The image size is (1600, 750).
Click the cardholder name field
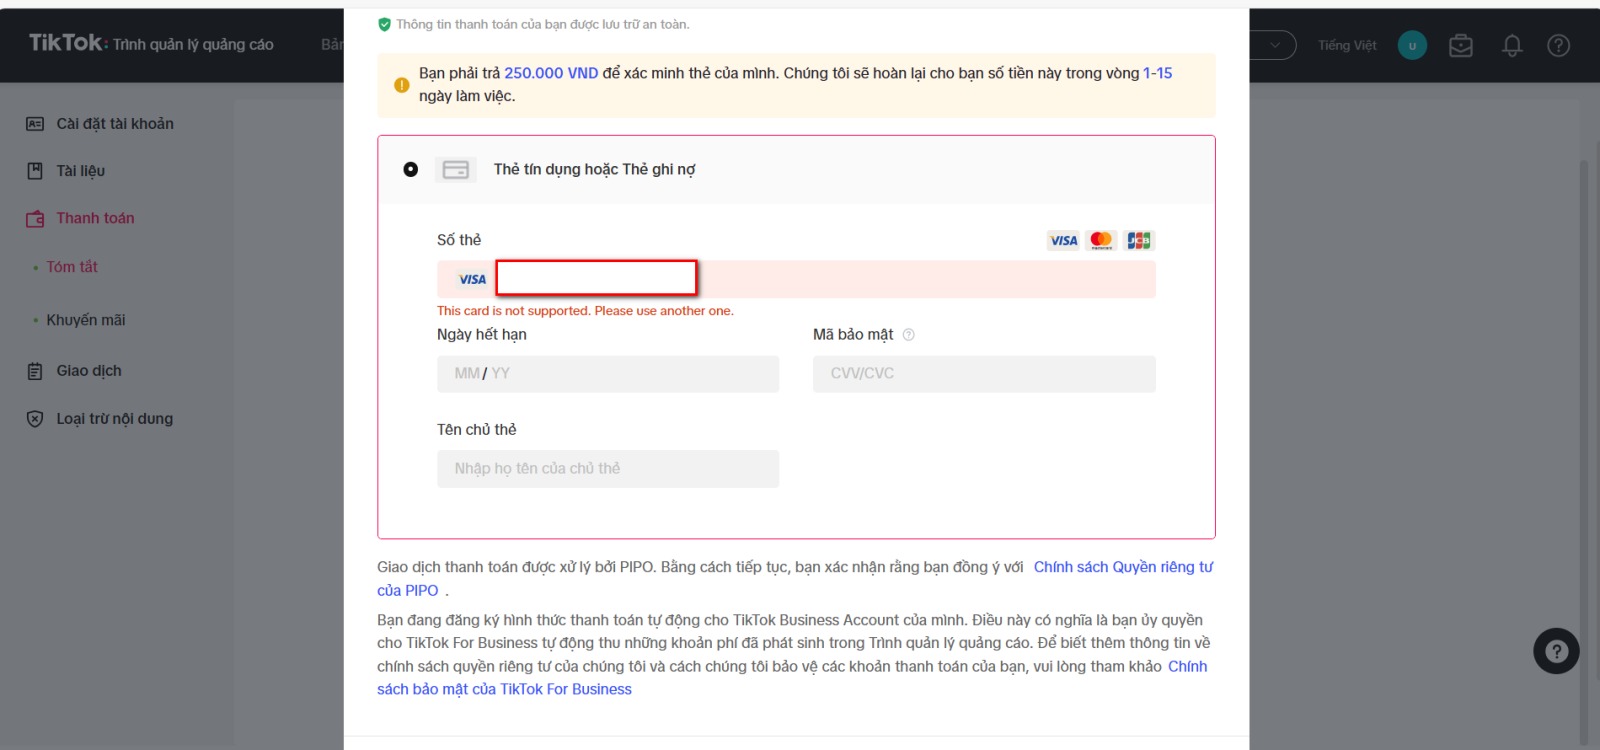[x=607, y=469]
